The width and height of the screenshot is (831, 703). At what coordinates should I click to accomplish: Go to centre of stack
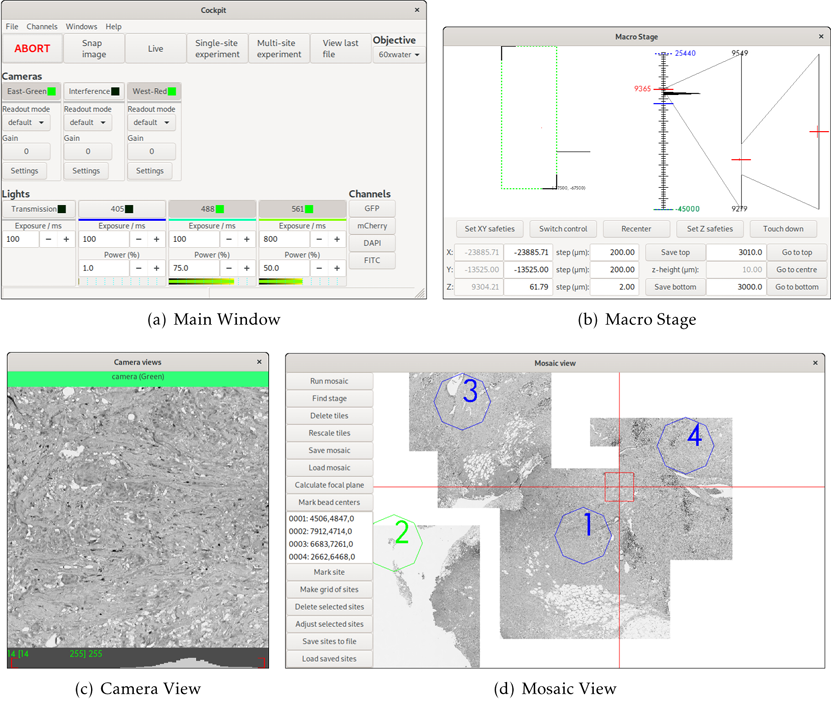click(x=797, y=270)
